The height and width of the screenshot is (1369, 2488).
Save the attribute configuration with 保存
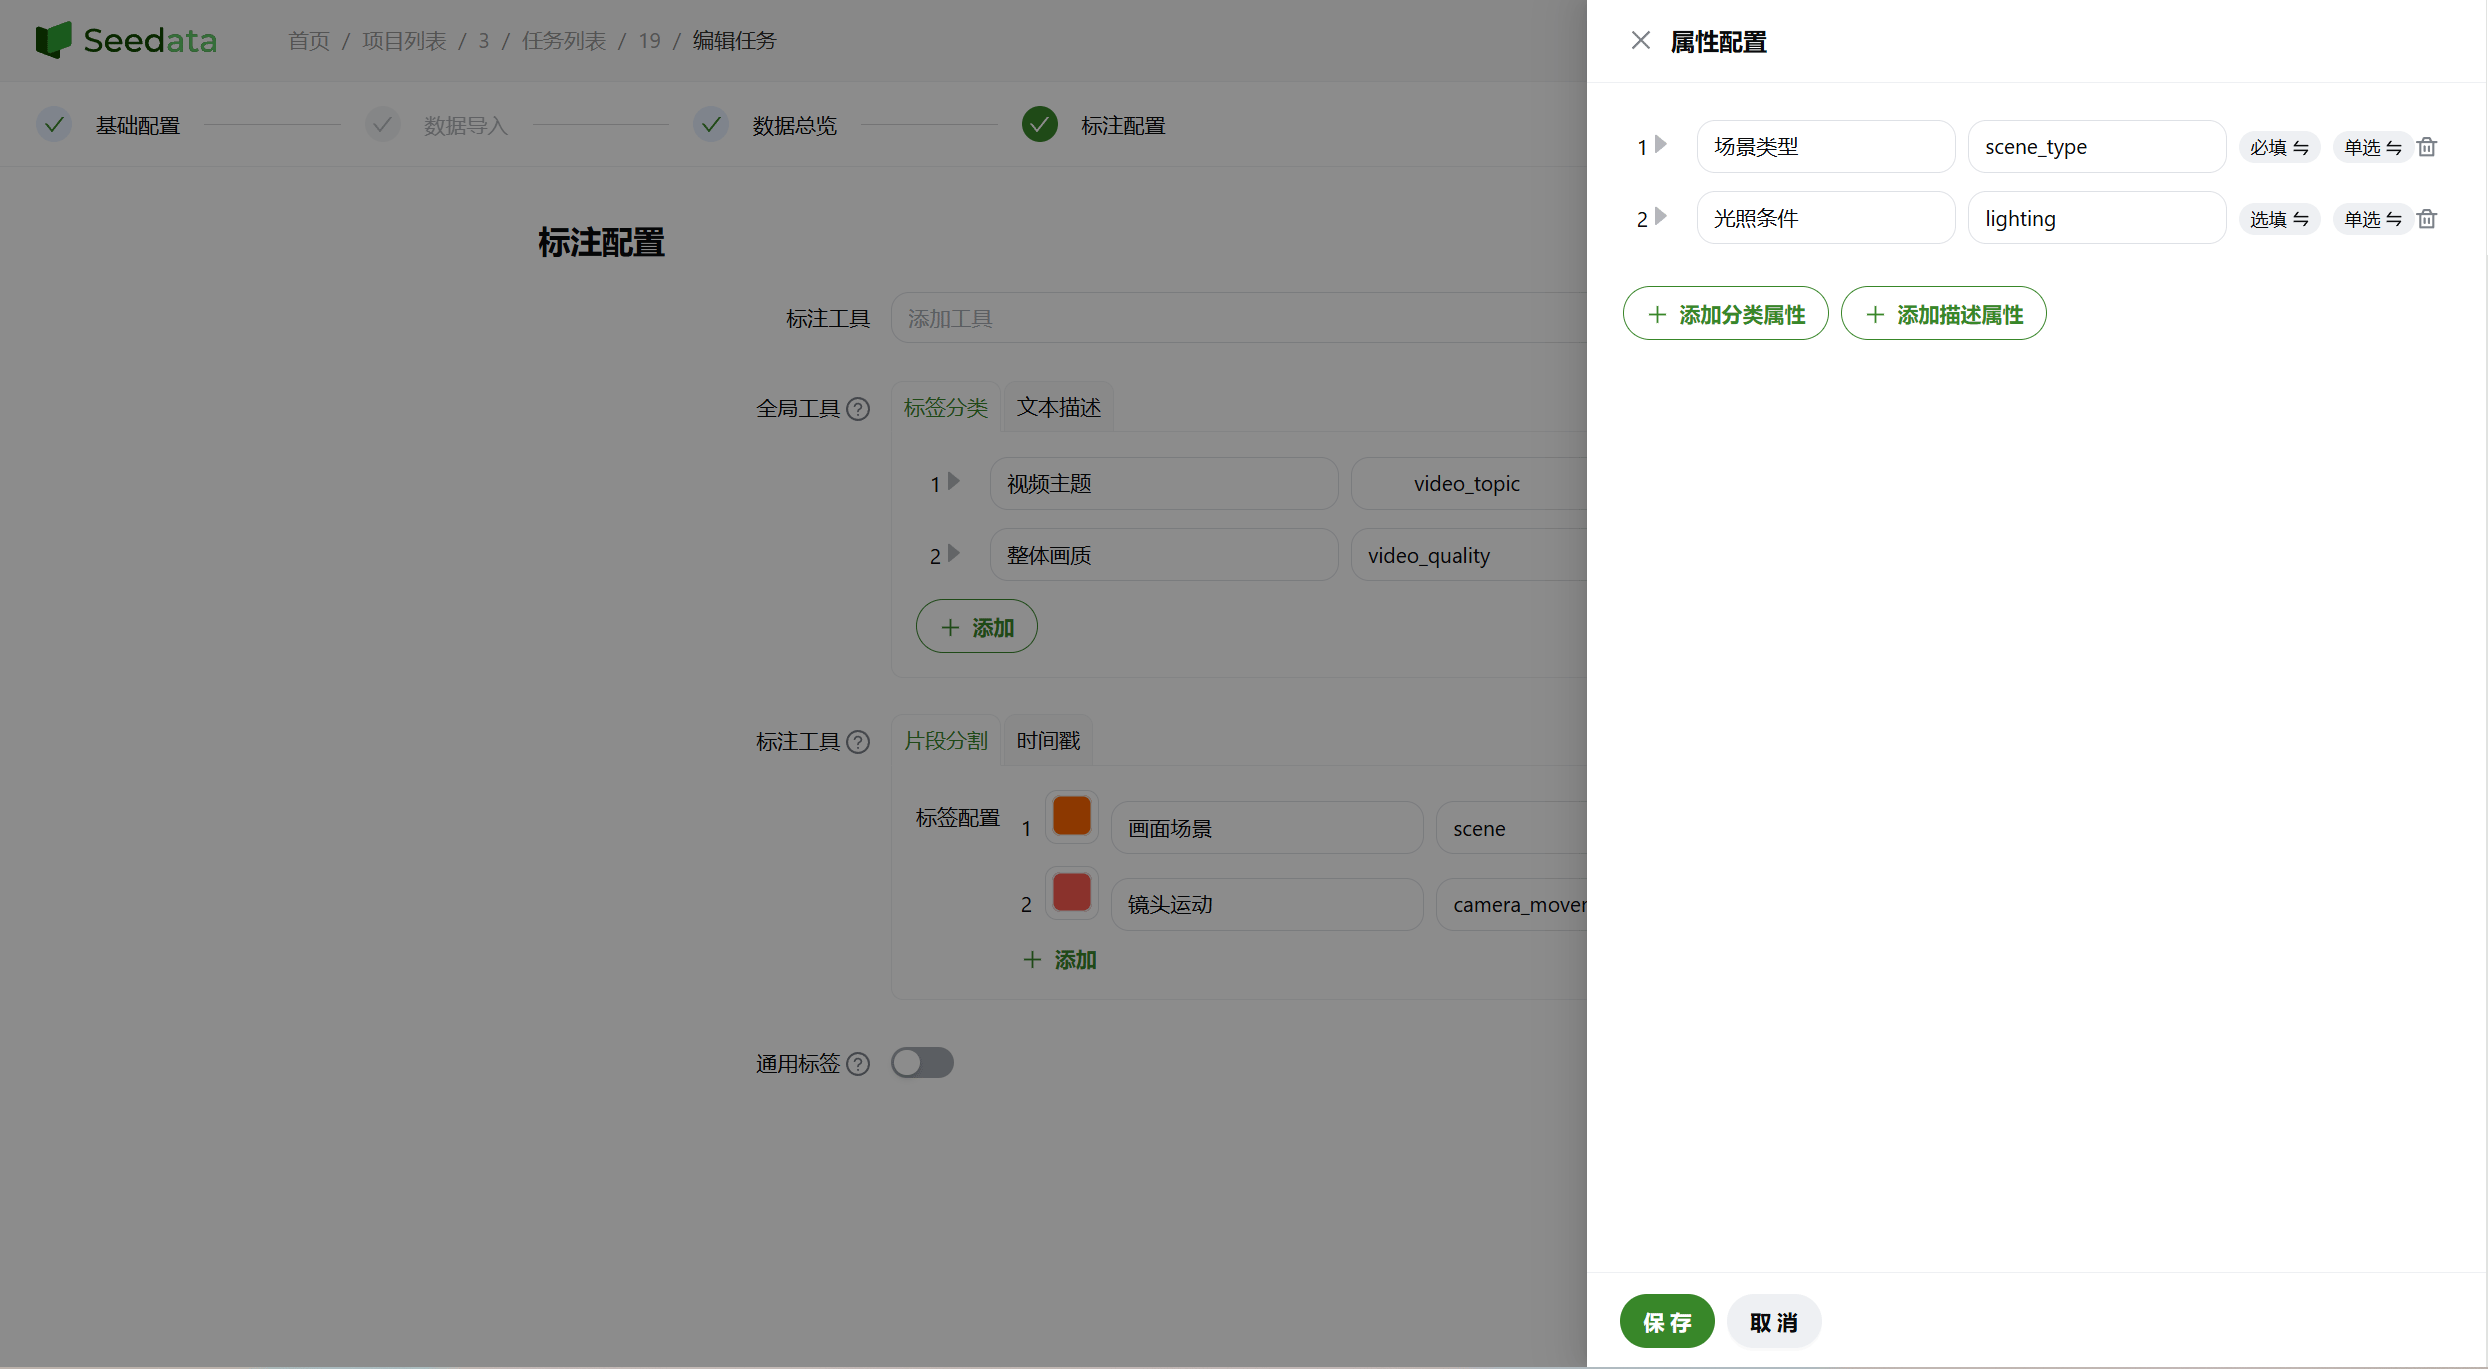click(1666, 1322)
